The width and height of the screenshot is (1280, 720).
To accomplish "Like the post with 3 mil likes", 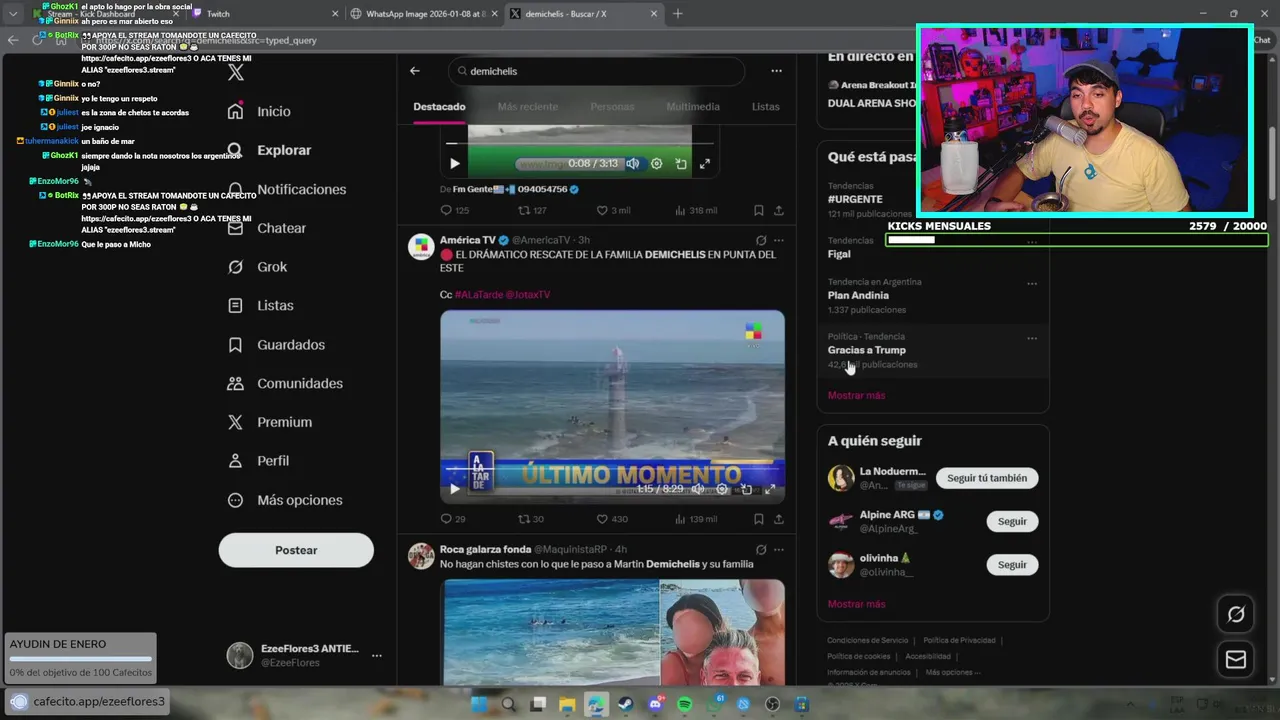I will pyautogui.click(x=613, y=211).
